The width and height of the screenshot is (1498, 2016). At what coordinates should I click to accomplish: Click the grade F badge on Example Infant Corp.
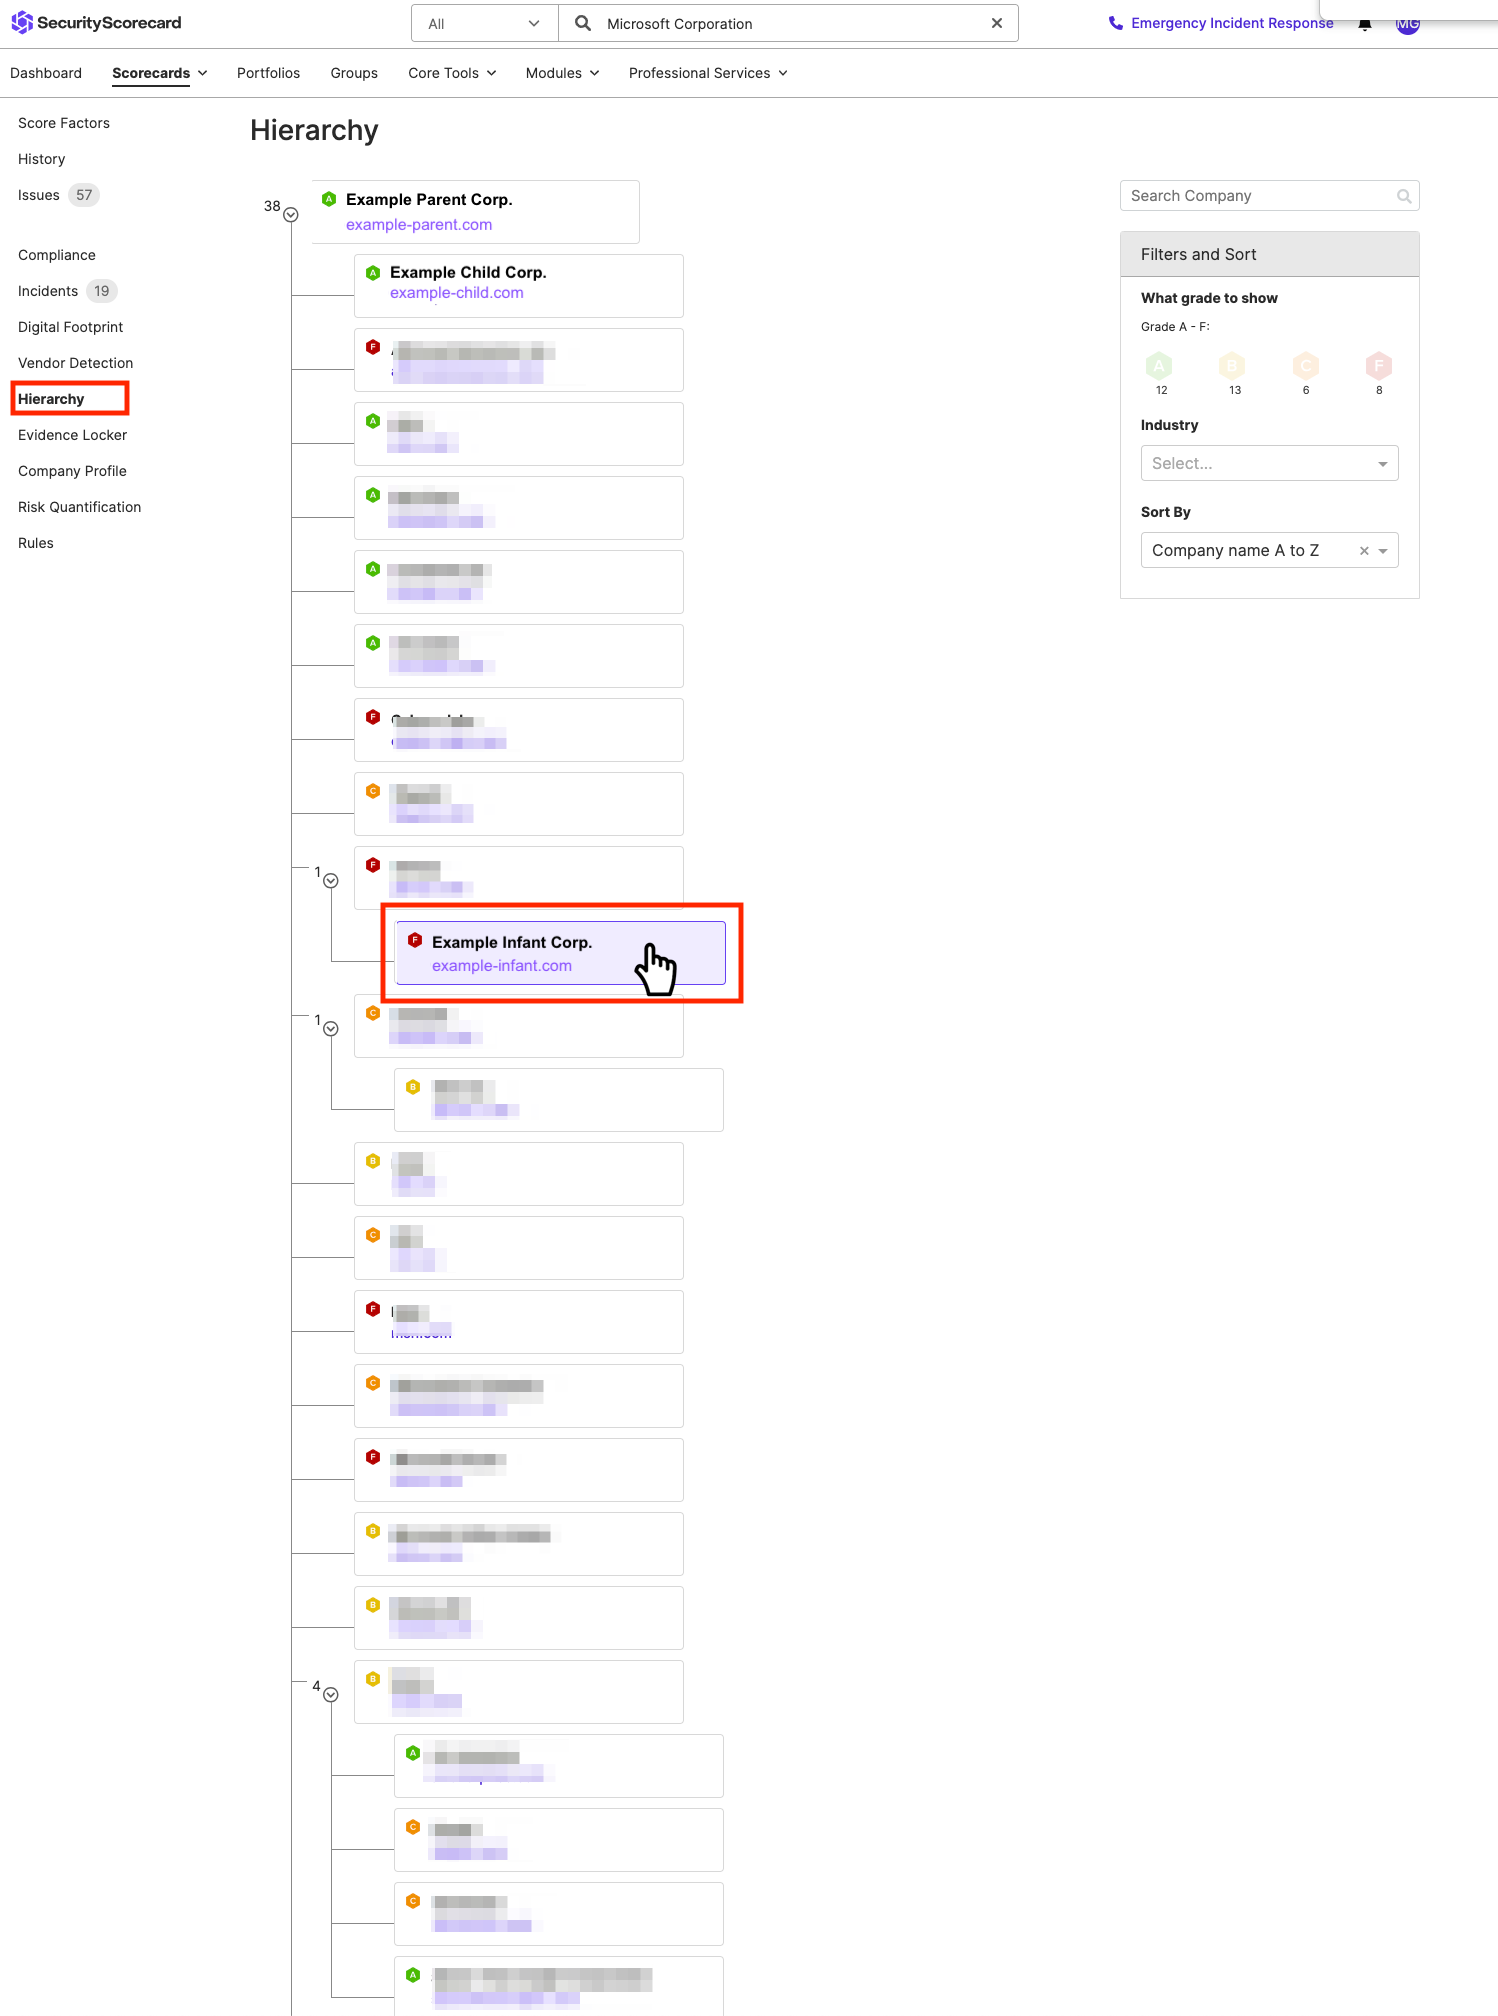pyautogui.click(x=415, y=940)
